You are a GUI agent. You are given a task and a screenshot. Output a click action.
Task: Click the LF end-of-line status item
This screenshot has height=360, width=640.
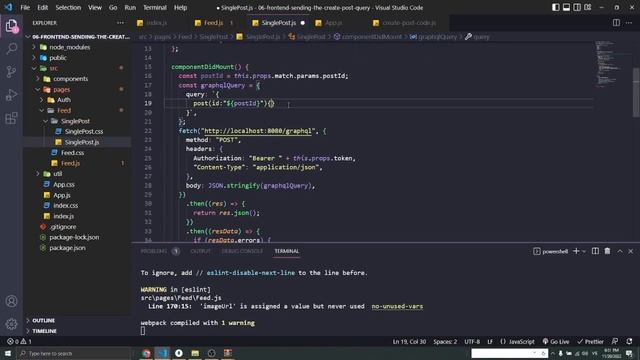[490, 341]
